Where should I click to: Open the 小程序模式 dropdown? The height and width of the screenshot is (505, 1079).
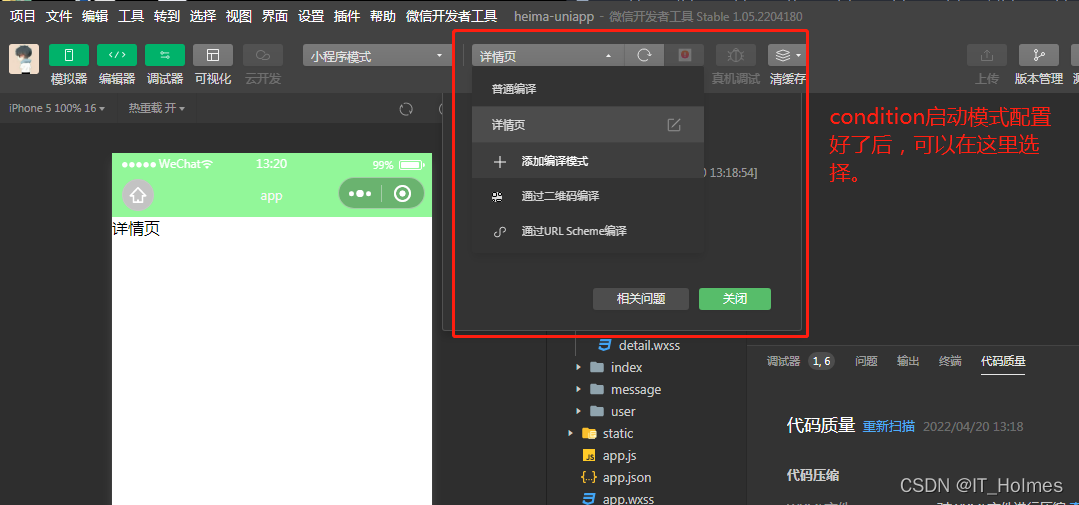click(376, 56)
